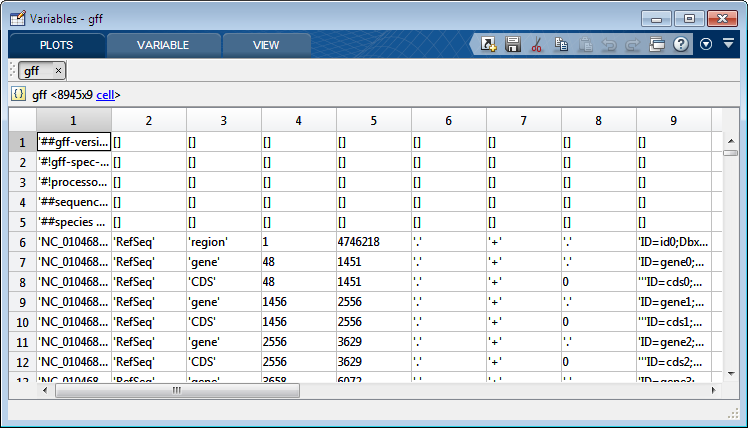This screenshot has height=428, width=748.
Task: Click the Undo arrow icon
Action: [609, 44]
